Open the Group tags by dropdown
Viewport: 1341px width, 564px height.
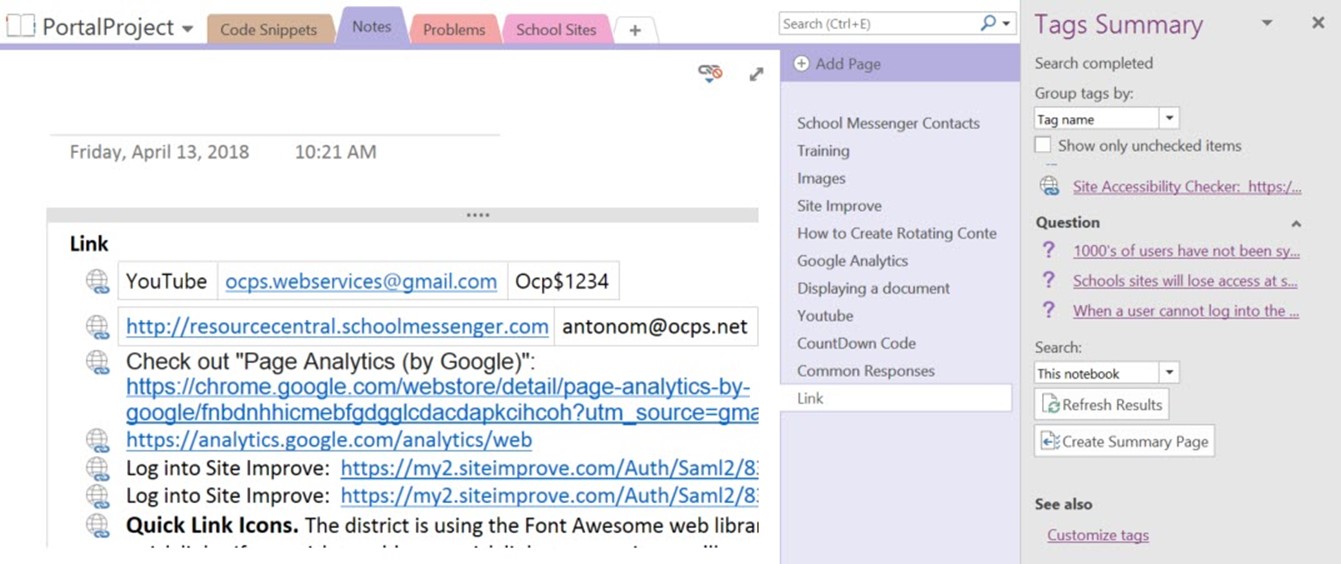tap(1169, 119)
